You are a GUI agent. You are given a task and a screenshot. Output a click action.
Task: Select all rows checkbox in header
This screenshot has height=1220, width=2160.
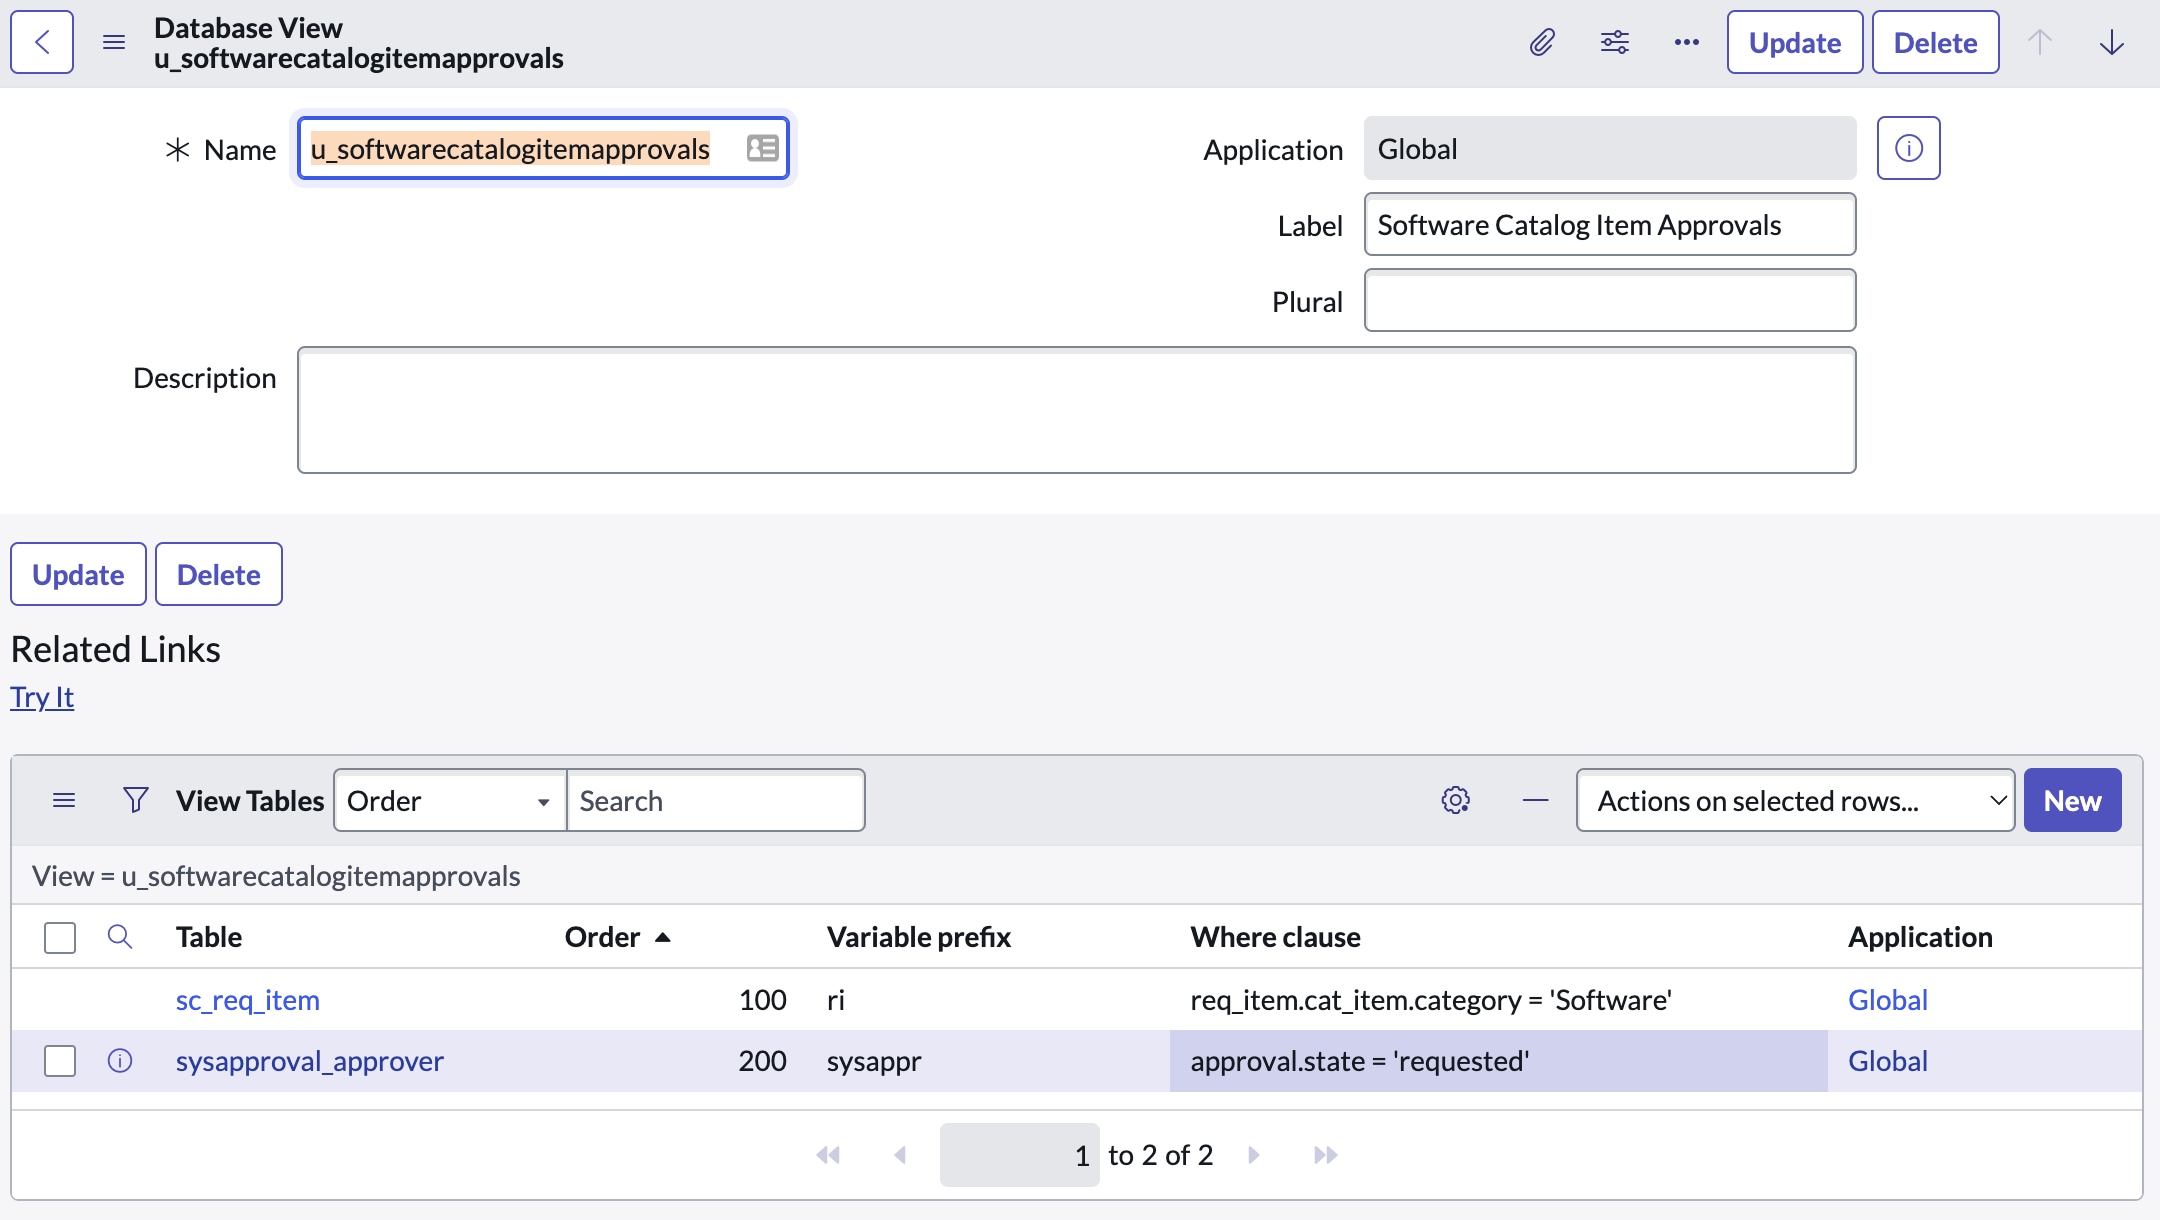60,937
